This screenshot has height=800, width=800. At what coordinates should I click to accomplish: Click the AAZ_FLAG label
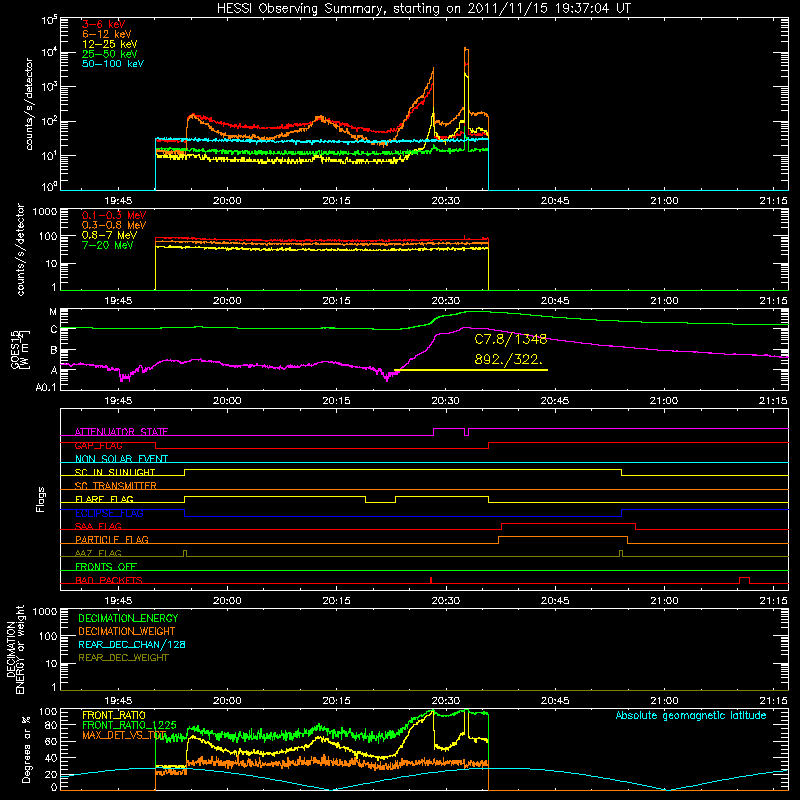[x=98, y=553]
